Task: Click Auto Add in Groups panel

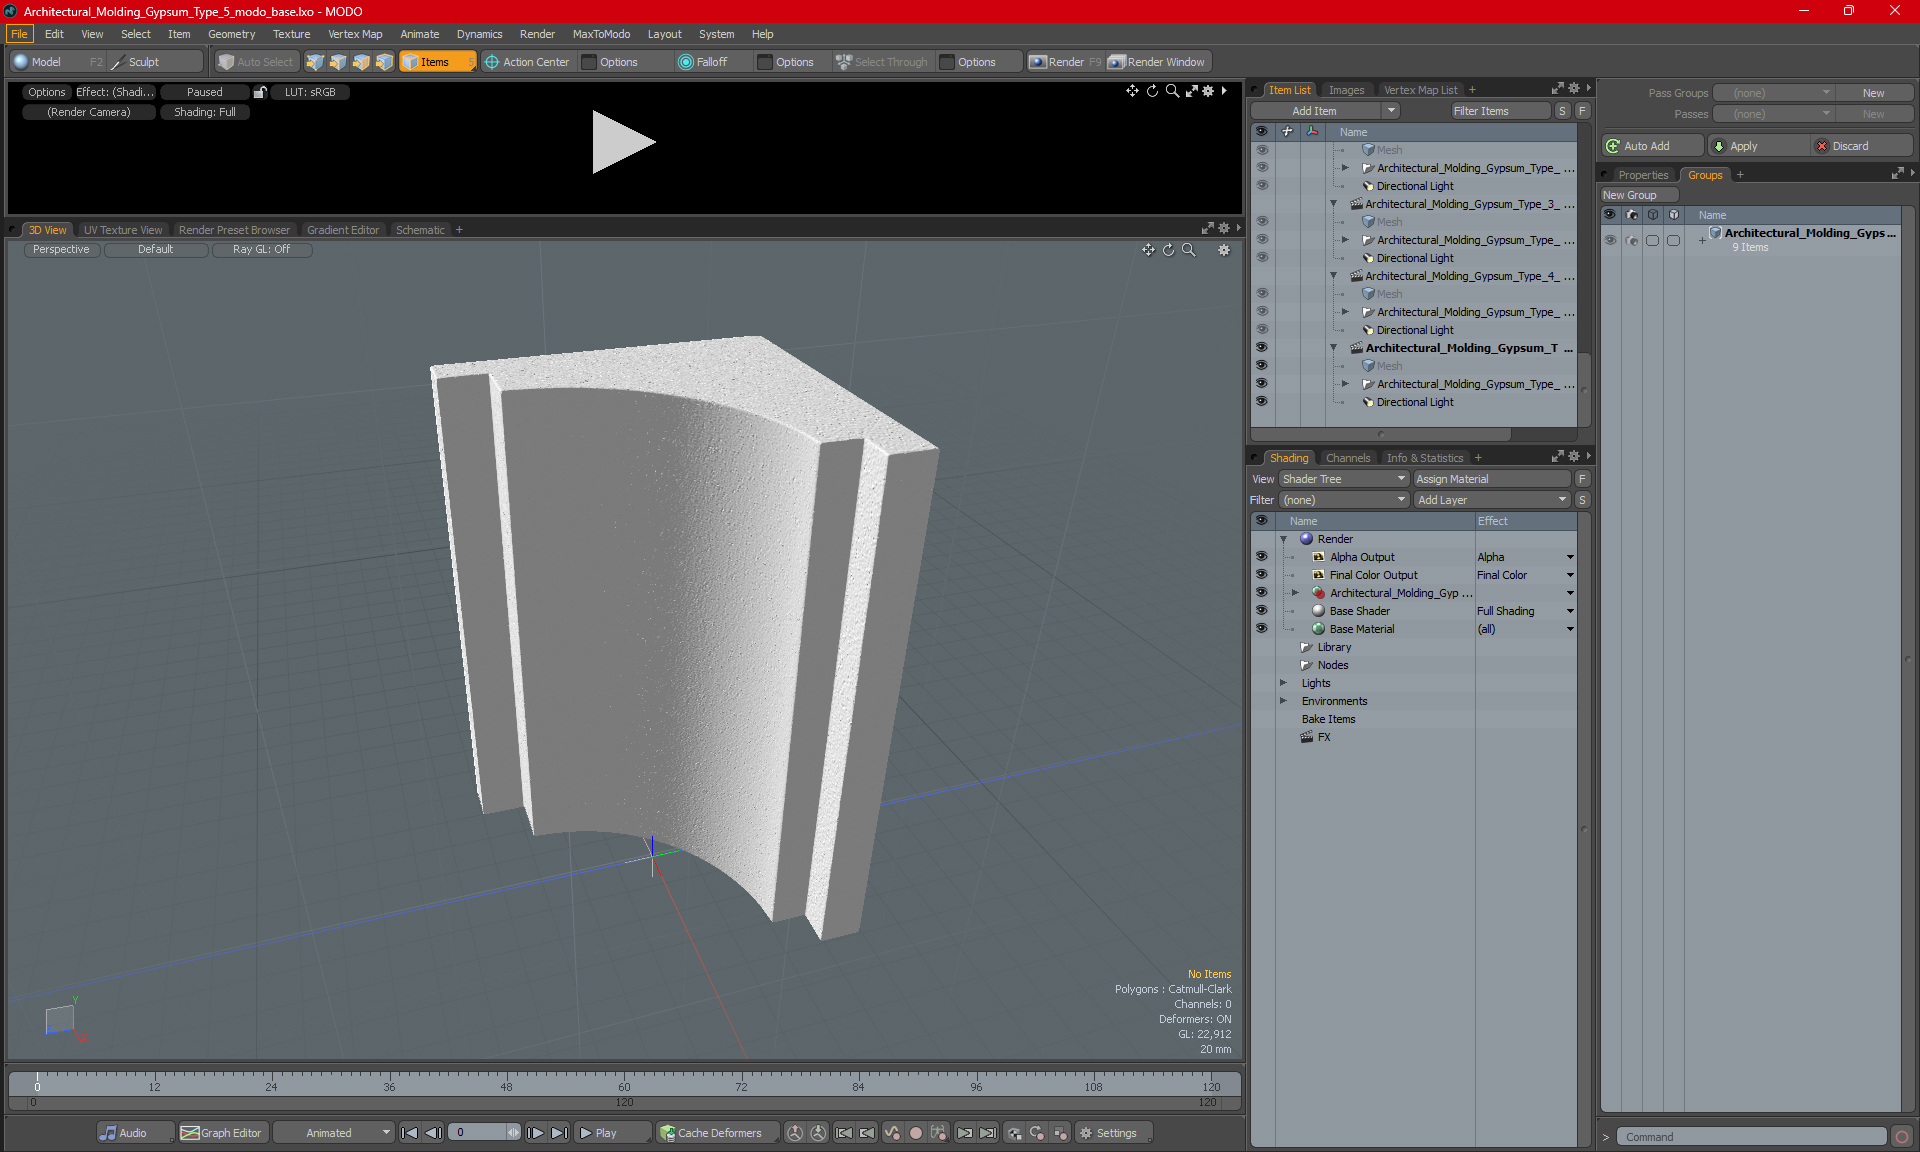Action: coord(1651,146)
